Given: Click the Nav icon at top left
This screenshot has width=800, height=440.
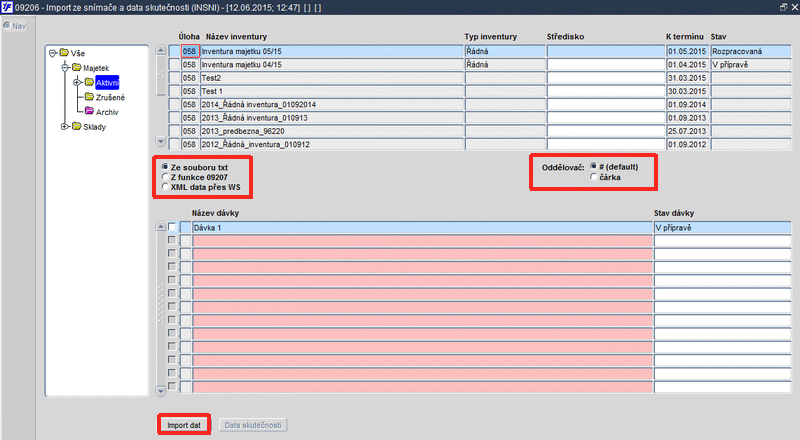Looking at the screenshot, I should click(7, 25).
